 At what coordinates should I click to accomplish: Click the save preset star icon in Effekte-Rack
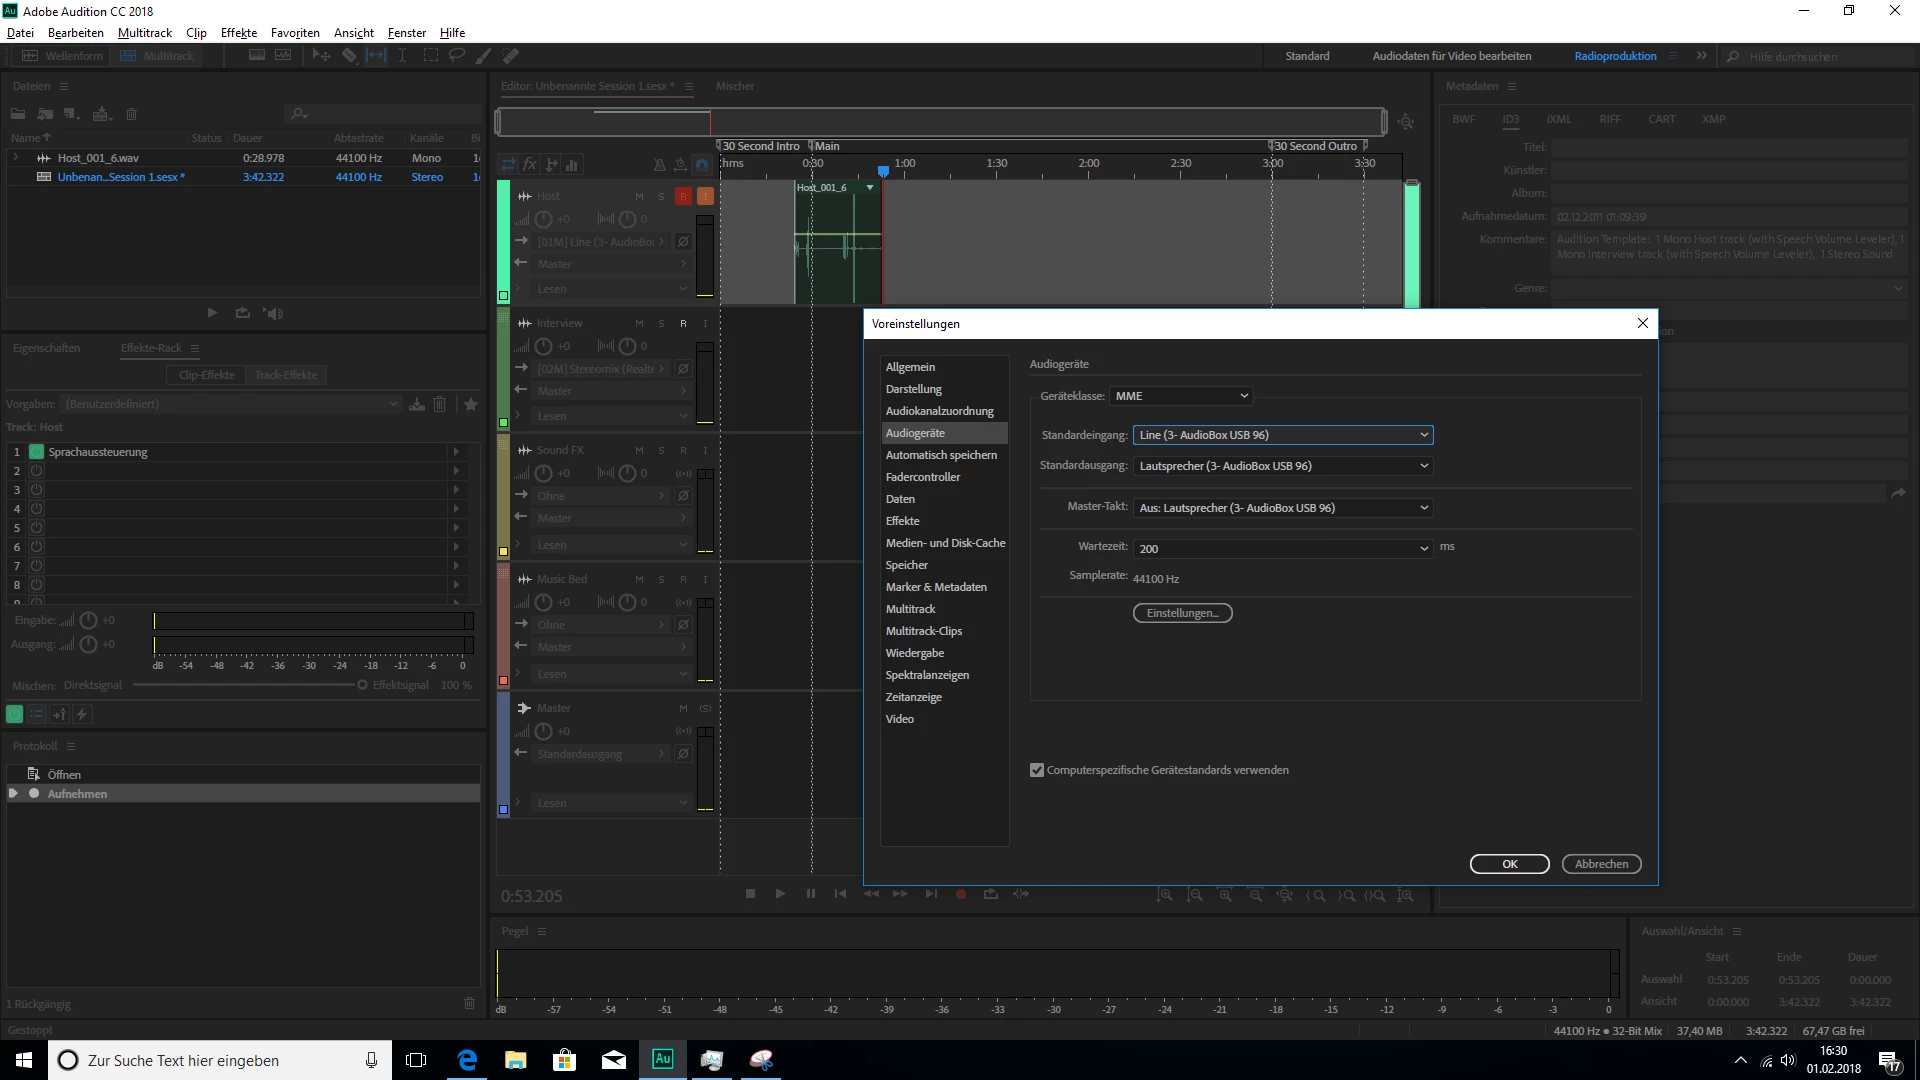coord(471,404)
